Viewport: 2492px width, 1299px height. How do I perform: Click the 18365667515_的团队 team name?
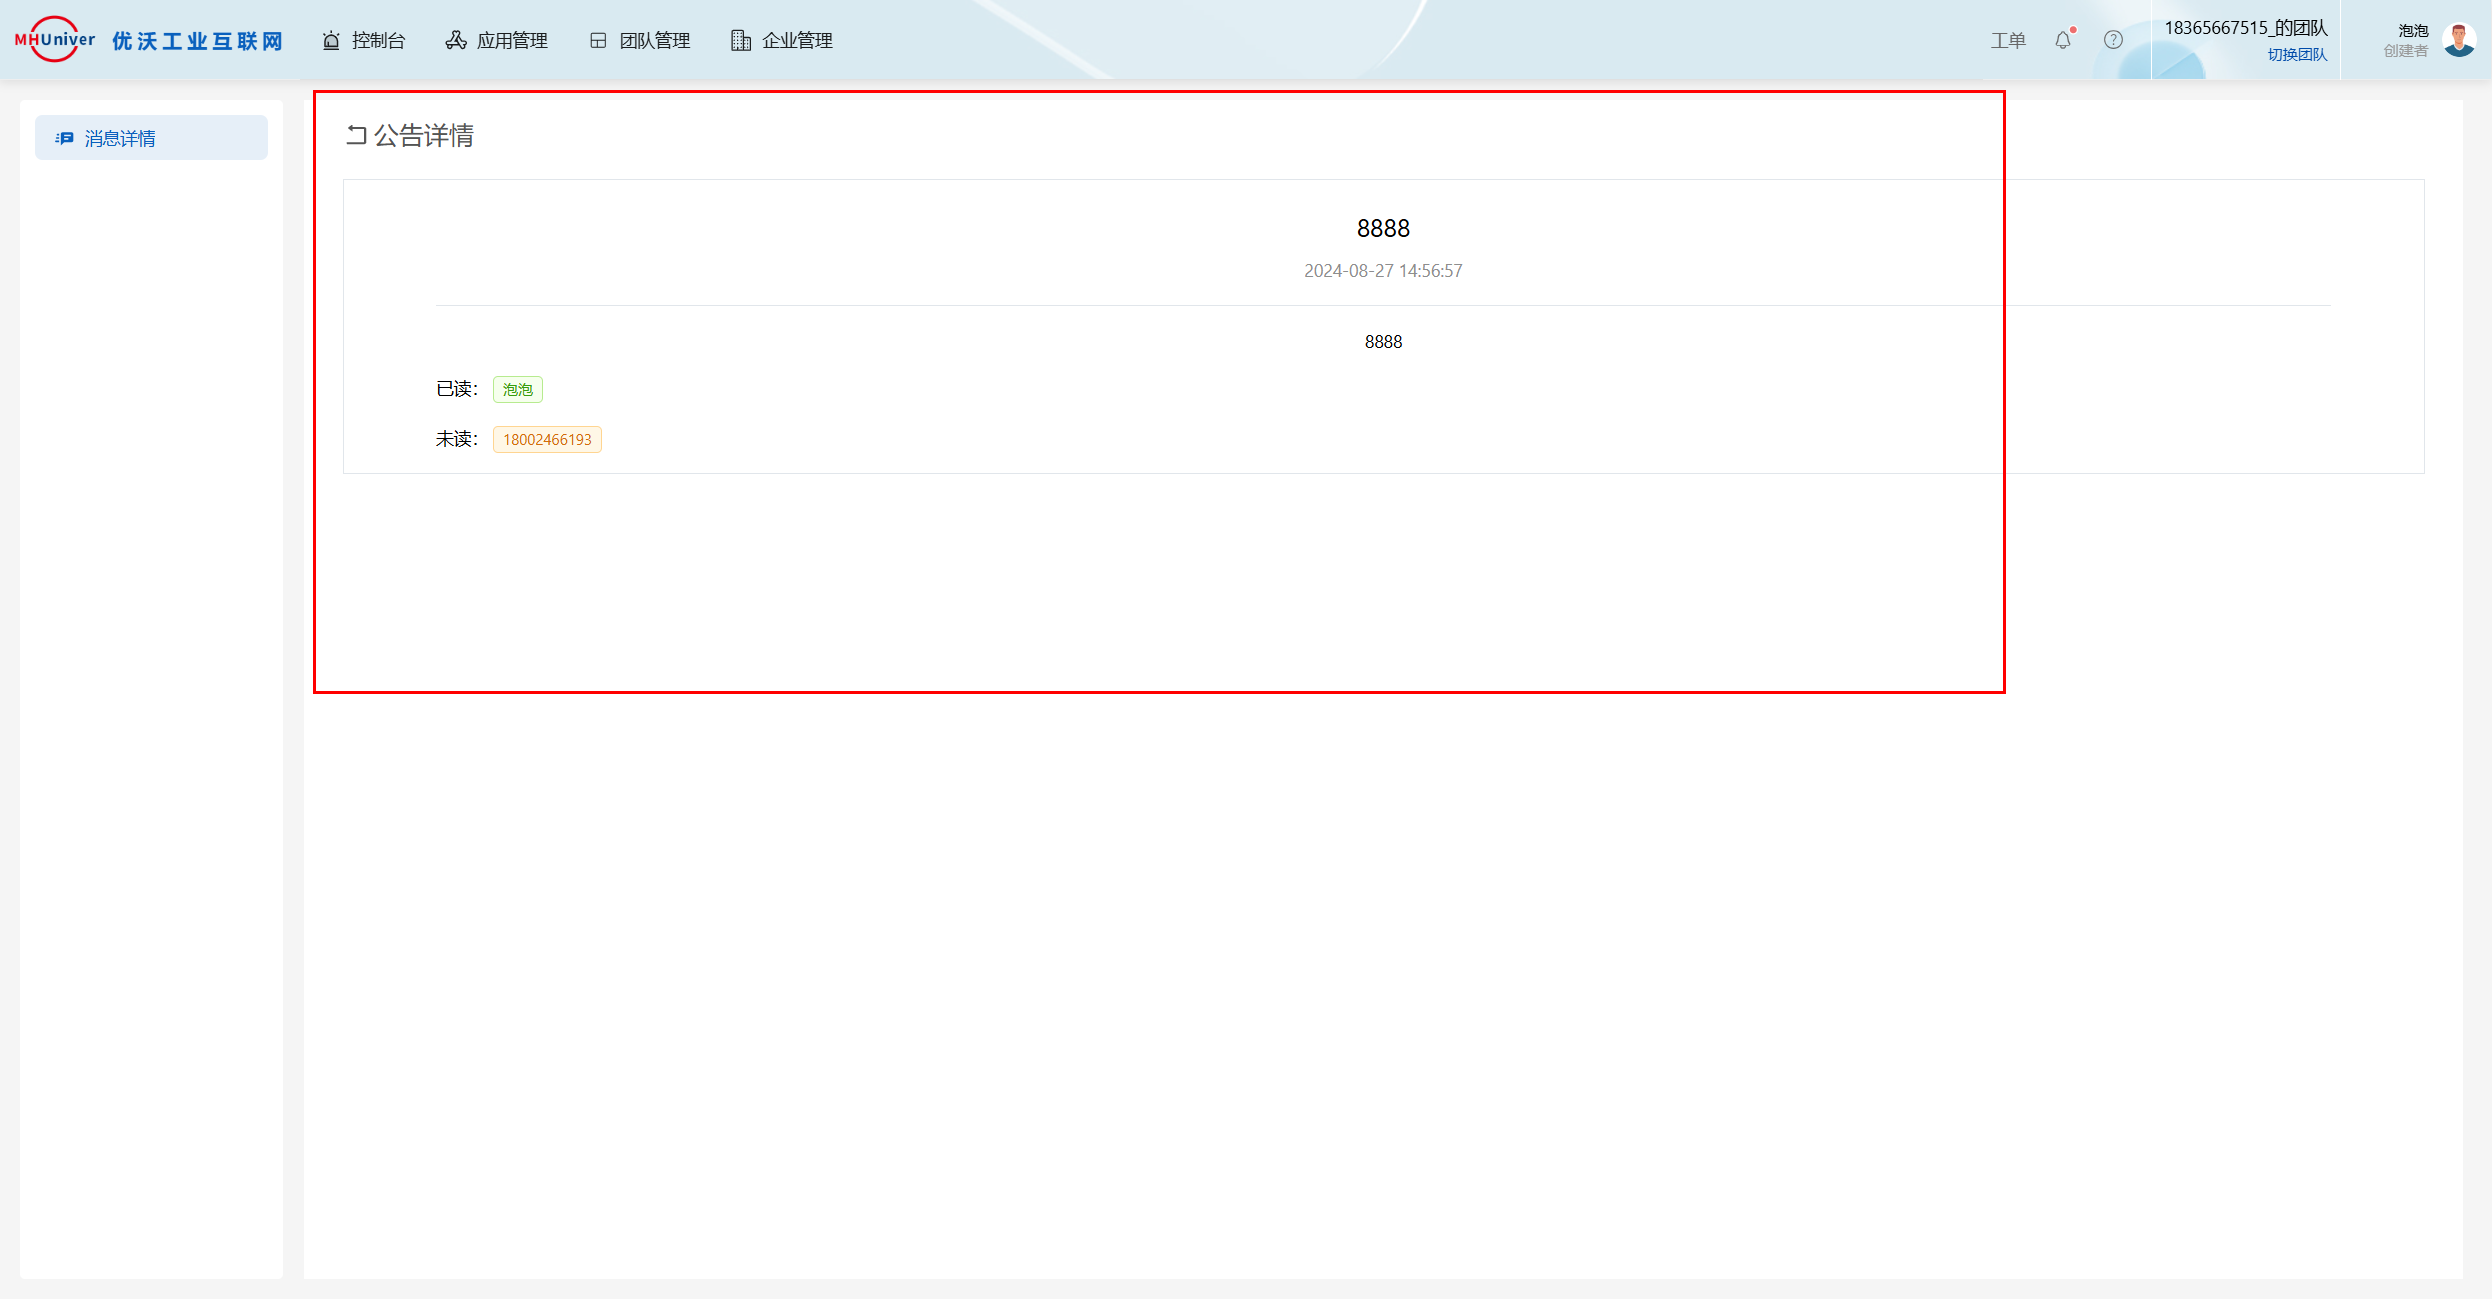pyautogui.click(x=2245, y=28)
